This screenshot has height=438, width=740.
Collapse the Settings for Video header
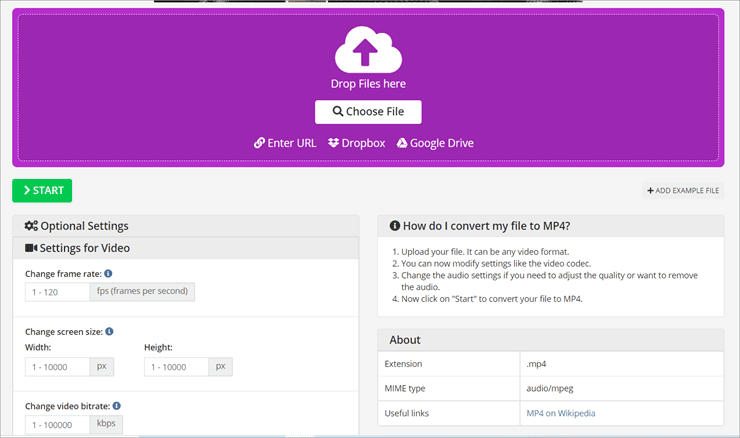(185, 248)
